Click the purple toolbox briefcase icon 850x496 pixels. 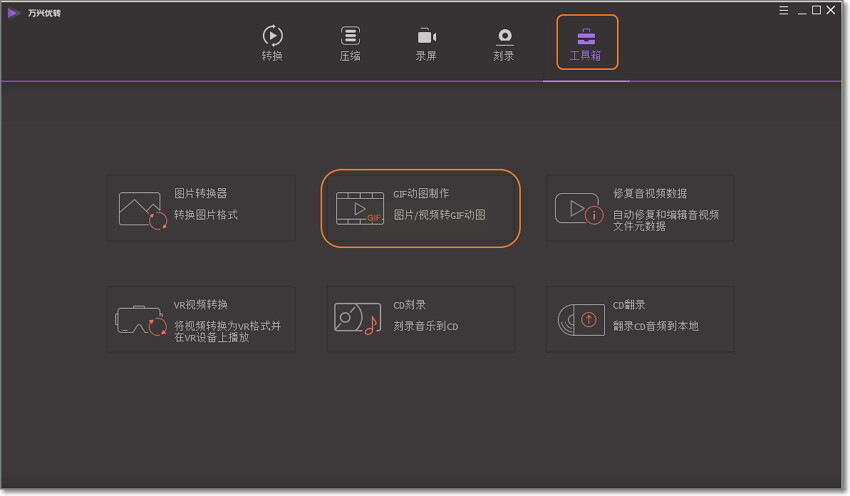586,36
